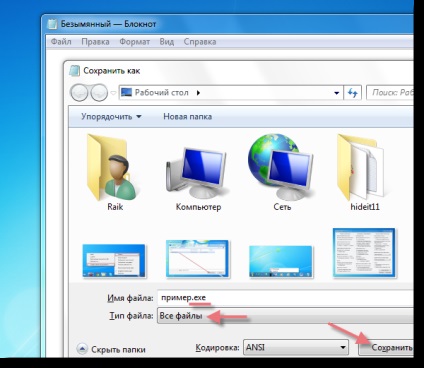This screenshot has width=424, height=368.
Task: Open the Файл menu in Notepad
Action: point(61,42)
